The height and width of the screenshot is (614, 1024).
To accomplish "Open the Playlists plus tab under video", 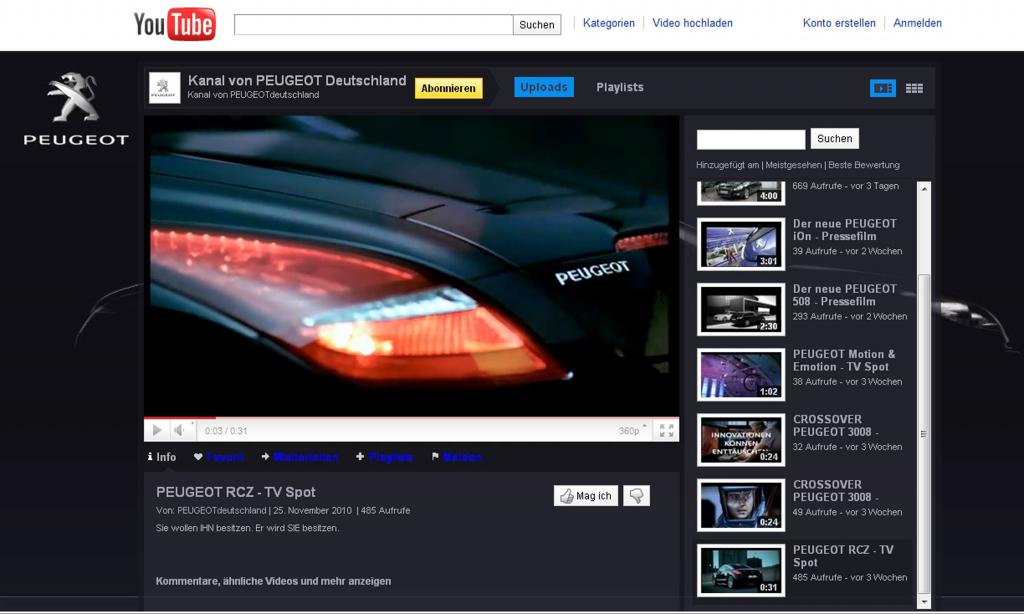I will [x=385, y=457].
